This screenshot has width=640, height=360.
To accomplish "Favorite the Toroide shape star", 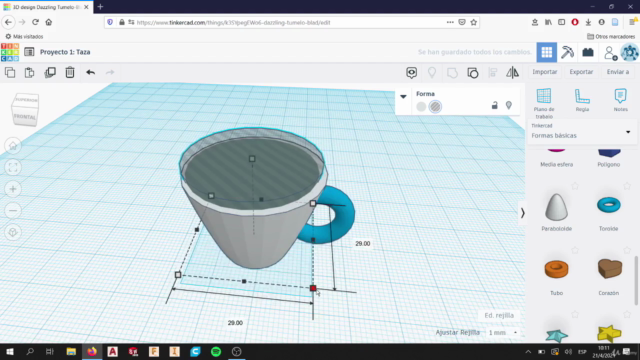I will tap(627, 186).
